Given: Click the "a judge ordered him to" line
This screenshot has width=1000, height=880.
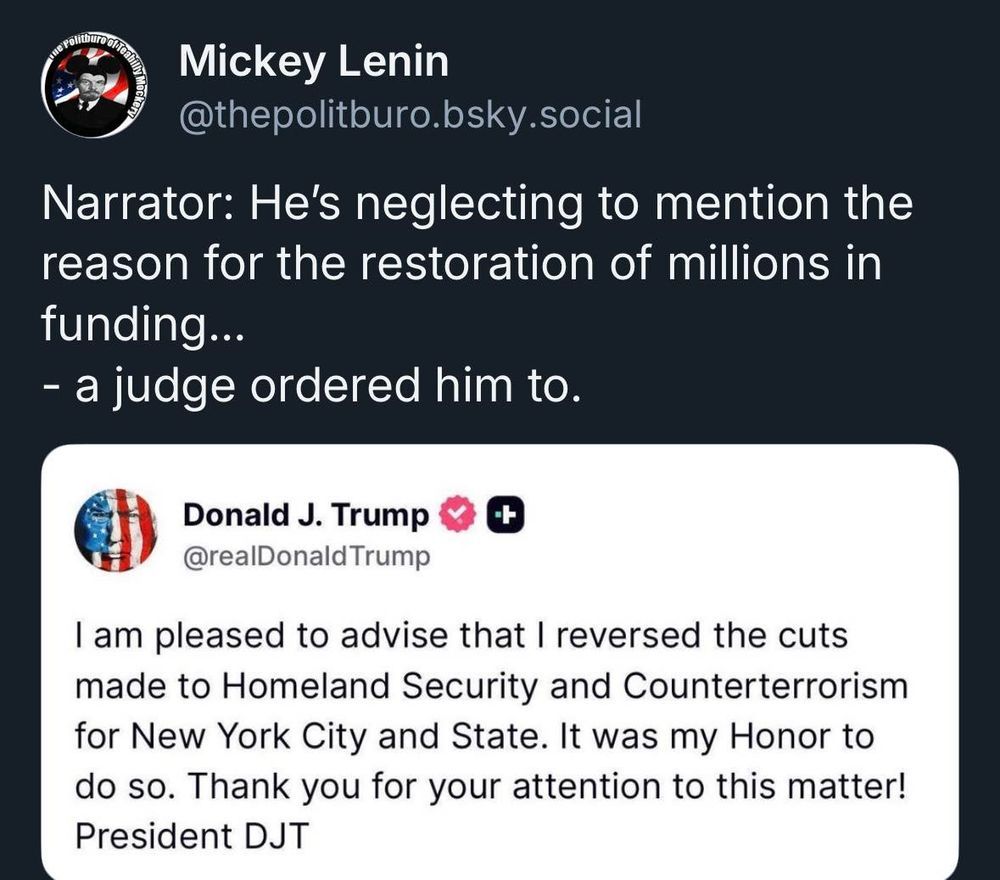Looking at the screenshot, I should click(x=312, y=385).
